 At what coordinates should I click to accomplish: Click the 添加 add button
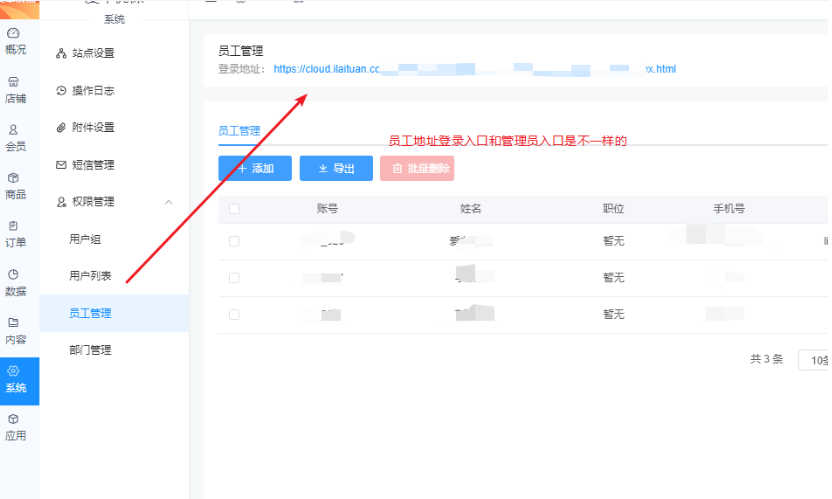(255, 168)
